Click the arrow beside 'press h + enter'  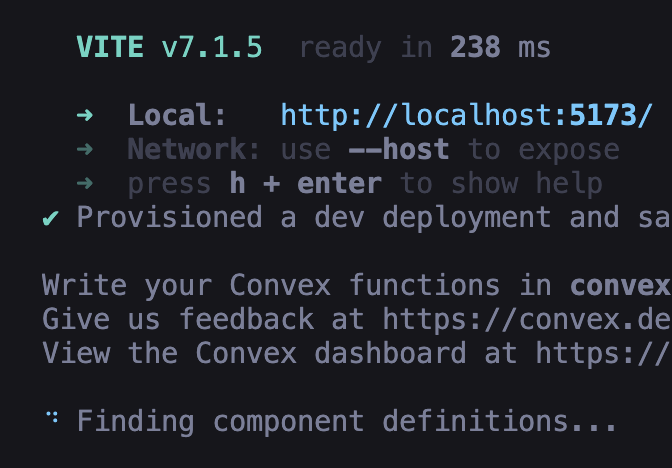click(x=85, y=183)
